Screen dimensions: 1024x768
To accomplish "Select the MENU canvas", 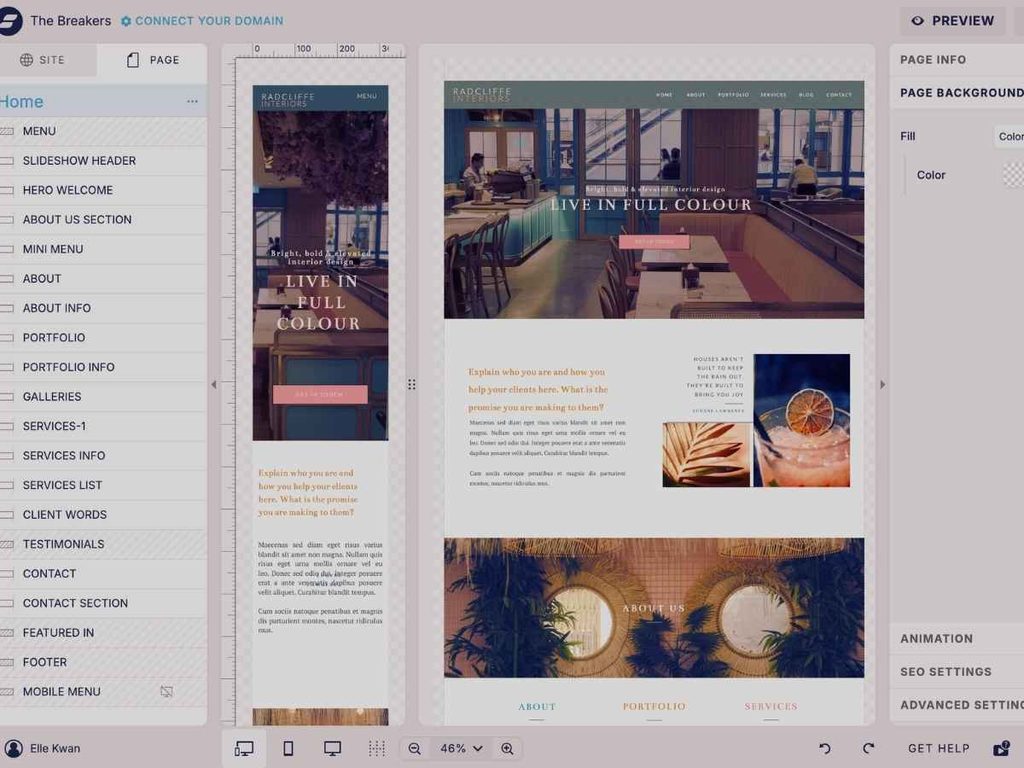I will pos(103,131).
